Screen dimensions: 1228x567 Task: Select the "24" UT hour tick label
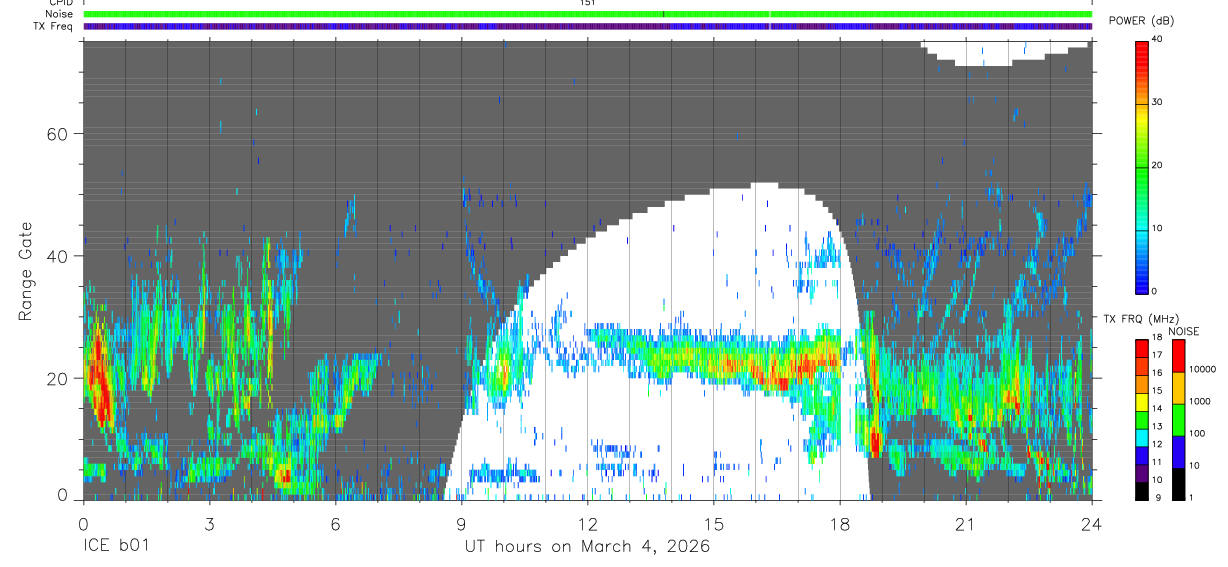pyautogui.click(x=1092, y=524)
